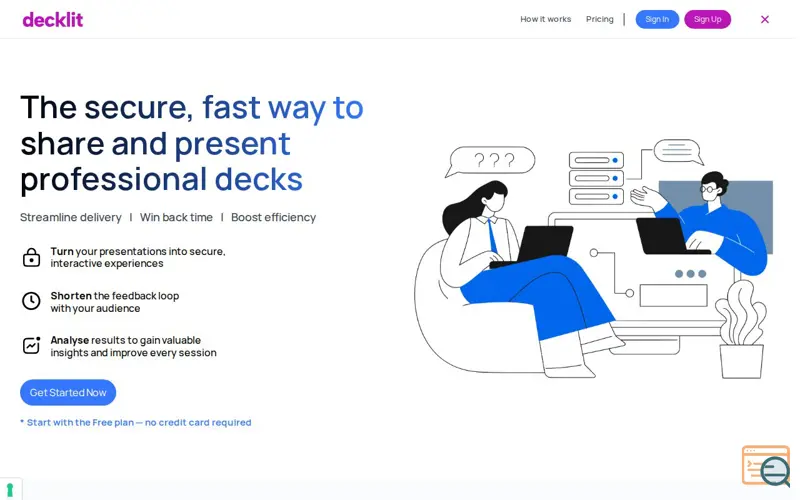Close the page with the X icon
This screenshot has height=500, width=800.
tap(764, 19)
